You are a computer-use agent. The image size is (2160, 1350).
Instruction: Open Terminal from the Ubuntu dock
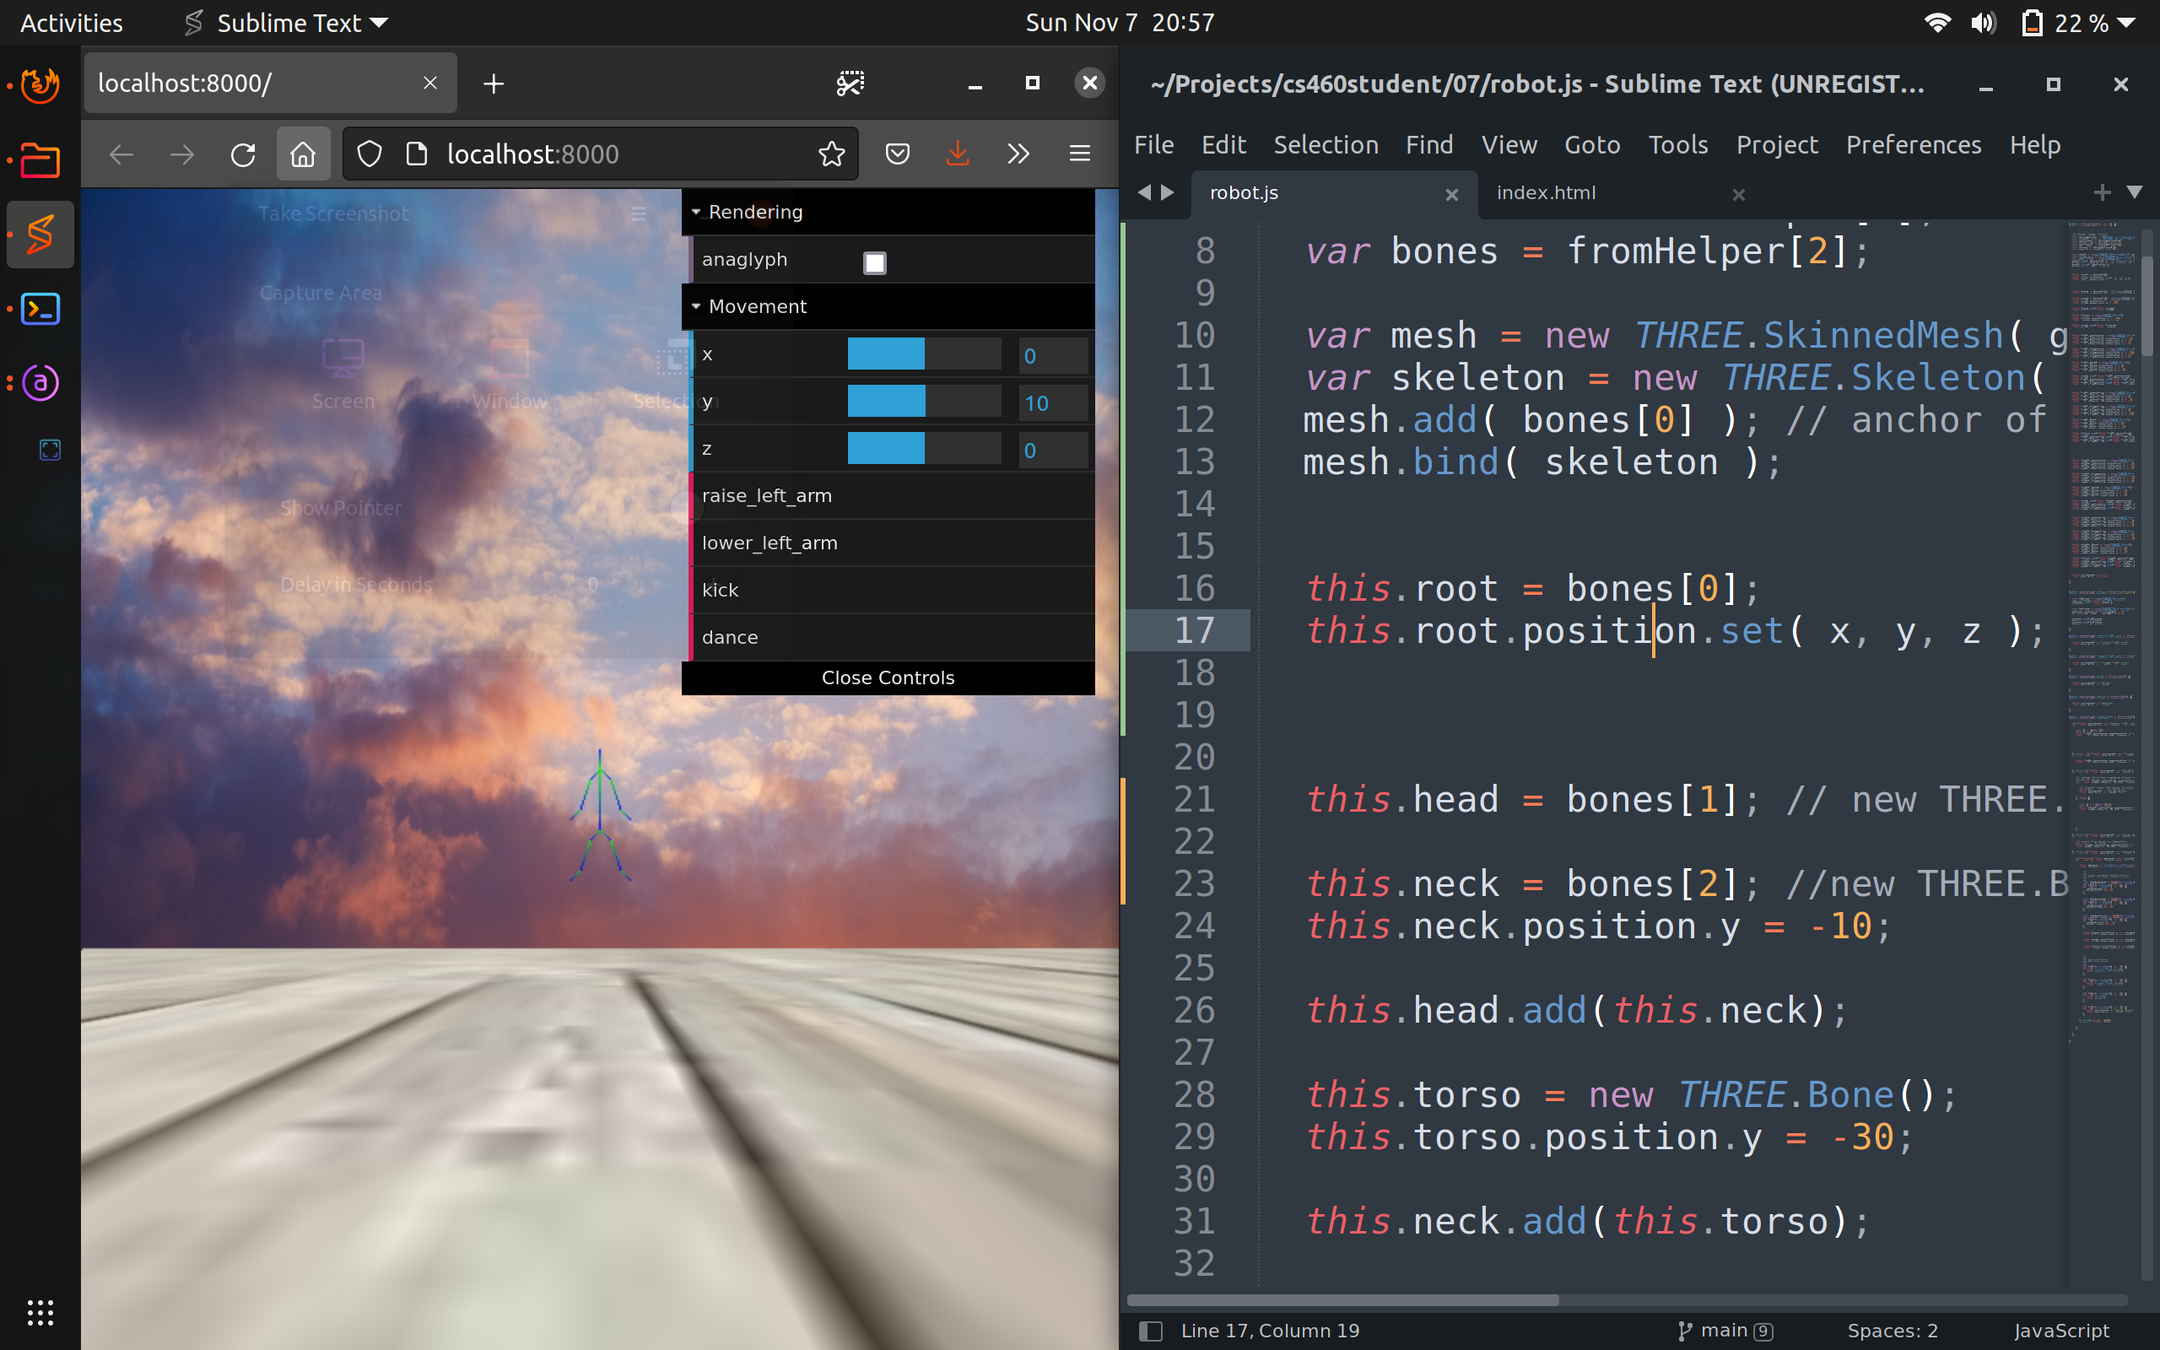pyautogui.click(x=40, y=309)
